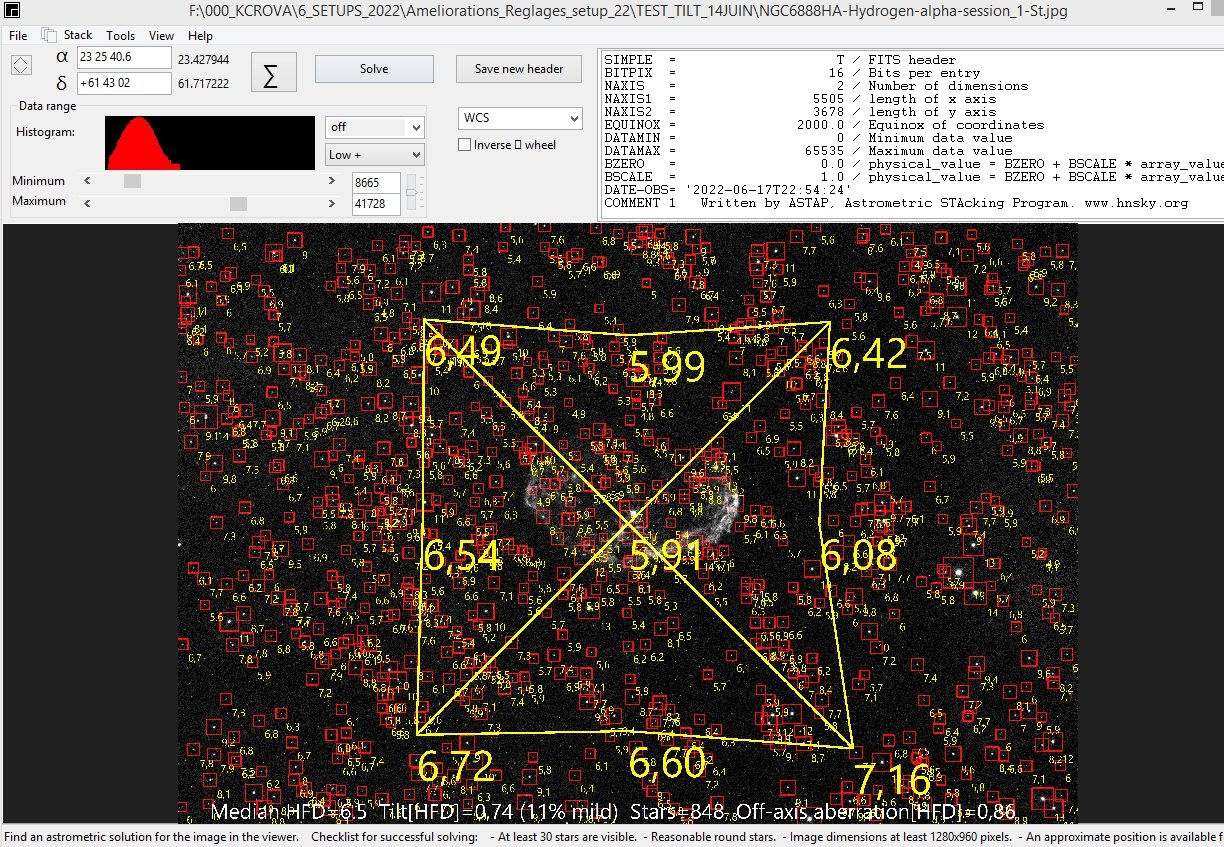The width and height of the screenshot is (1224, 847).
Task: Open the 'off' color dropdown
Action: click(x=375, y=127)
